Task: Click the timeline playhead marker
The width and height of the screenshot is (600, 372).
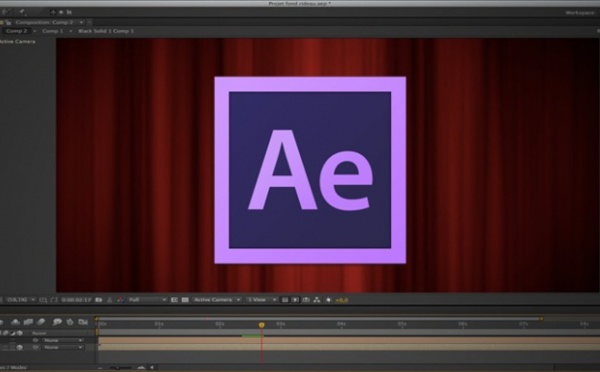Action: (261, 325)
